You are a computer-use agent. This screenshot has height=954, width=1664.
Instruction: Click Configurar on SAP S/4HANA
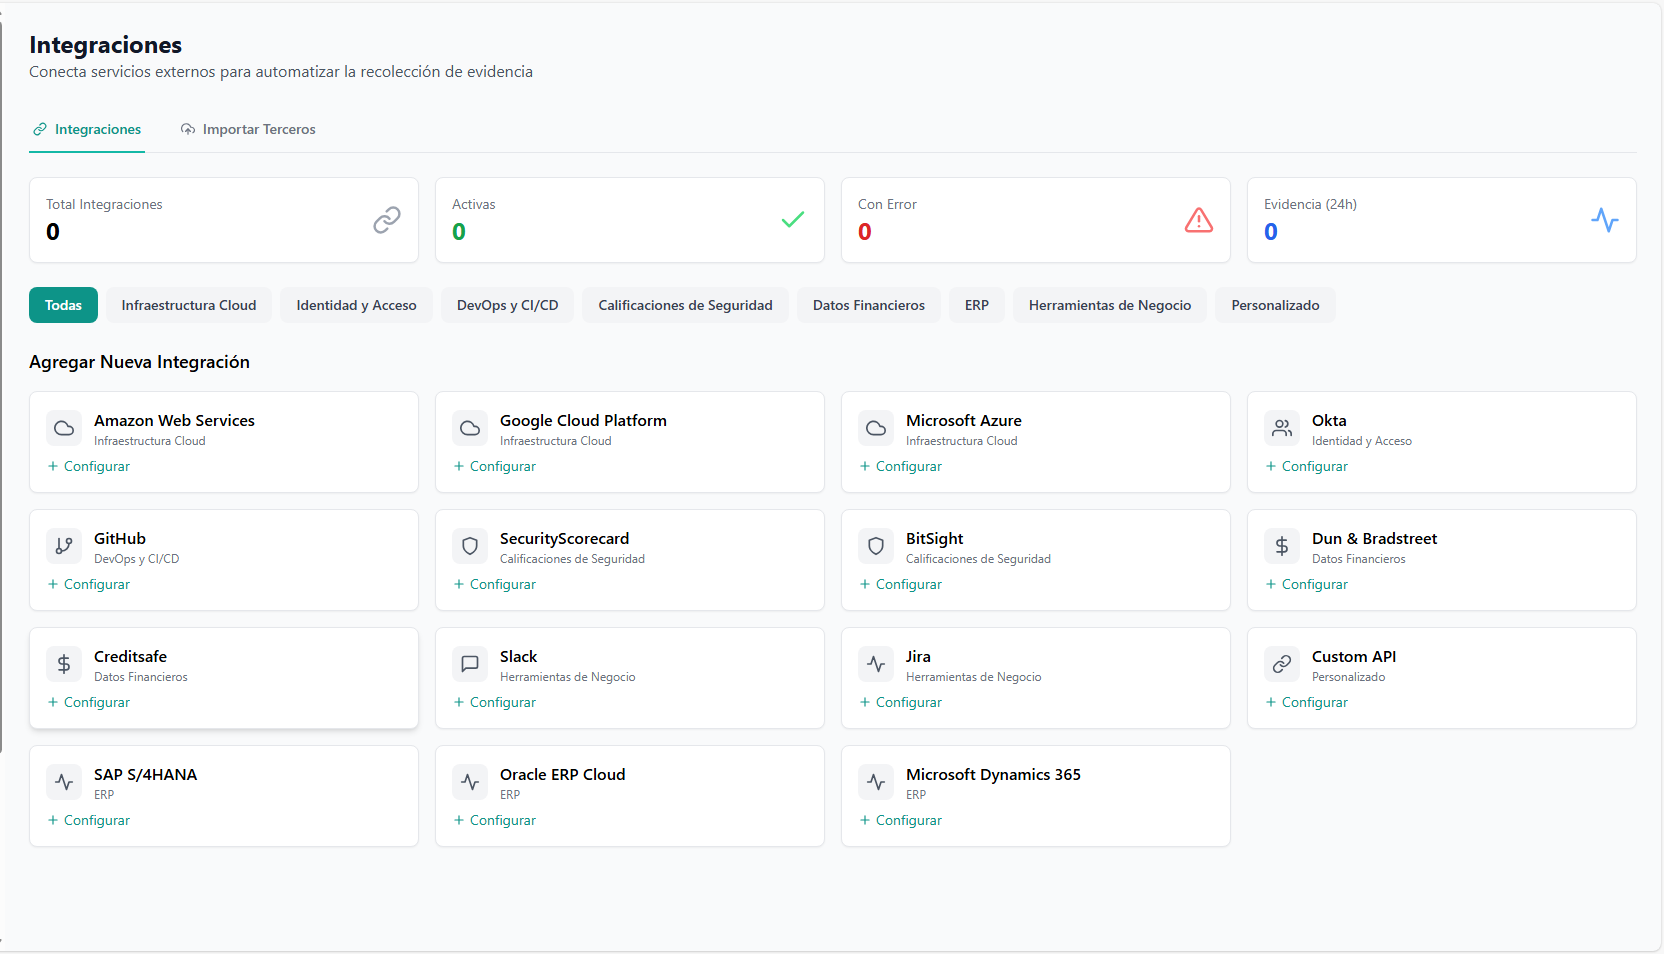pos(88,820)
